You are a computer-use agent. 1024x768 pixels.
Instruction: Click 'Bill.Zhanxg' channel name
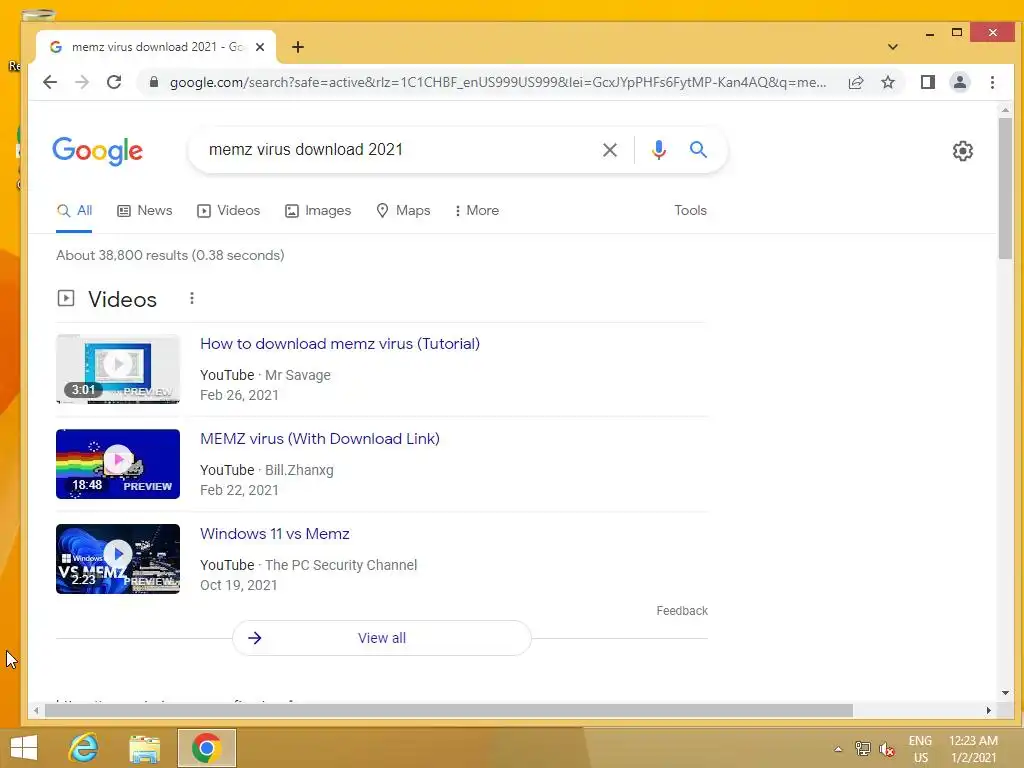pos(299,470)
